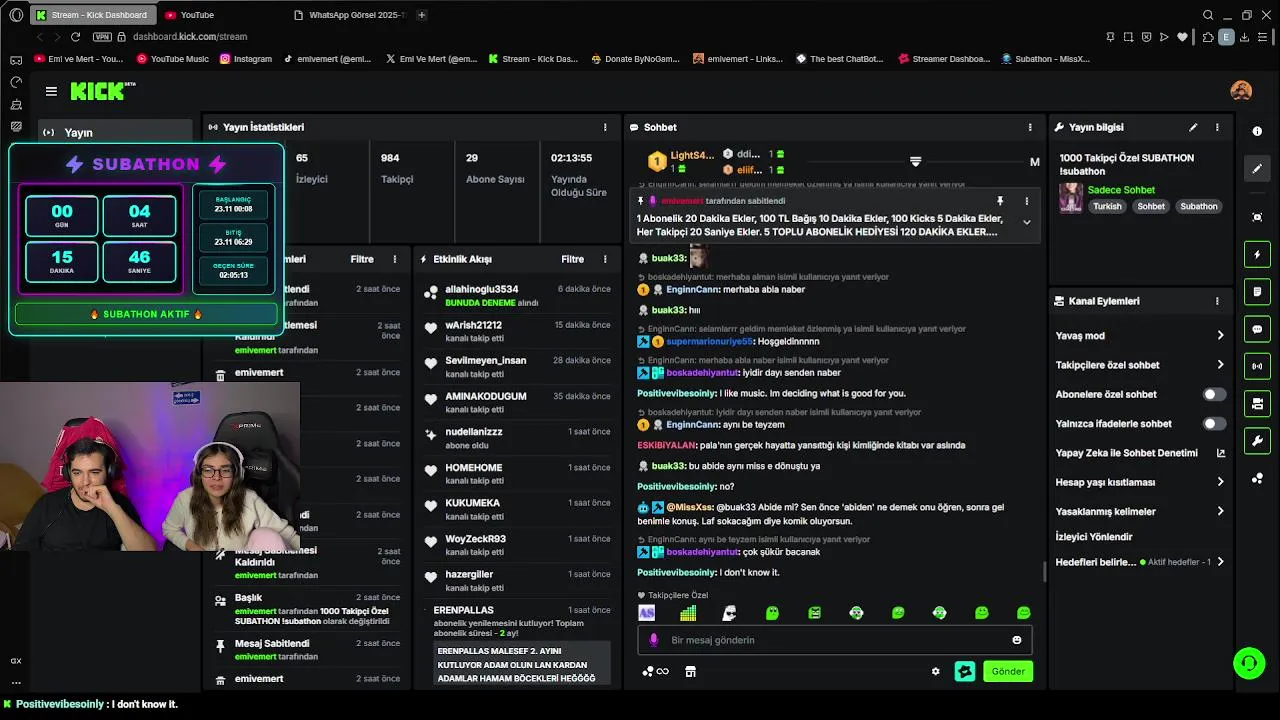Click the notes document icon in the right sidebar
This screenshot has width=1280, height=720.
tap(1257, 292)
